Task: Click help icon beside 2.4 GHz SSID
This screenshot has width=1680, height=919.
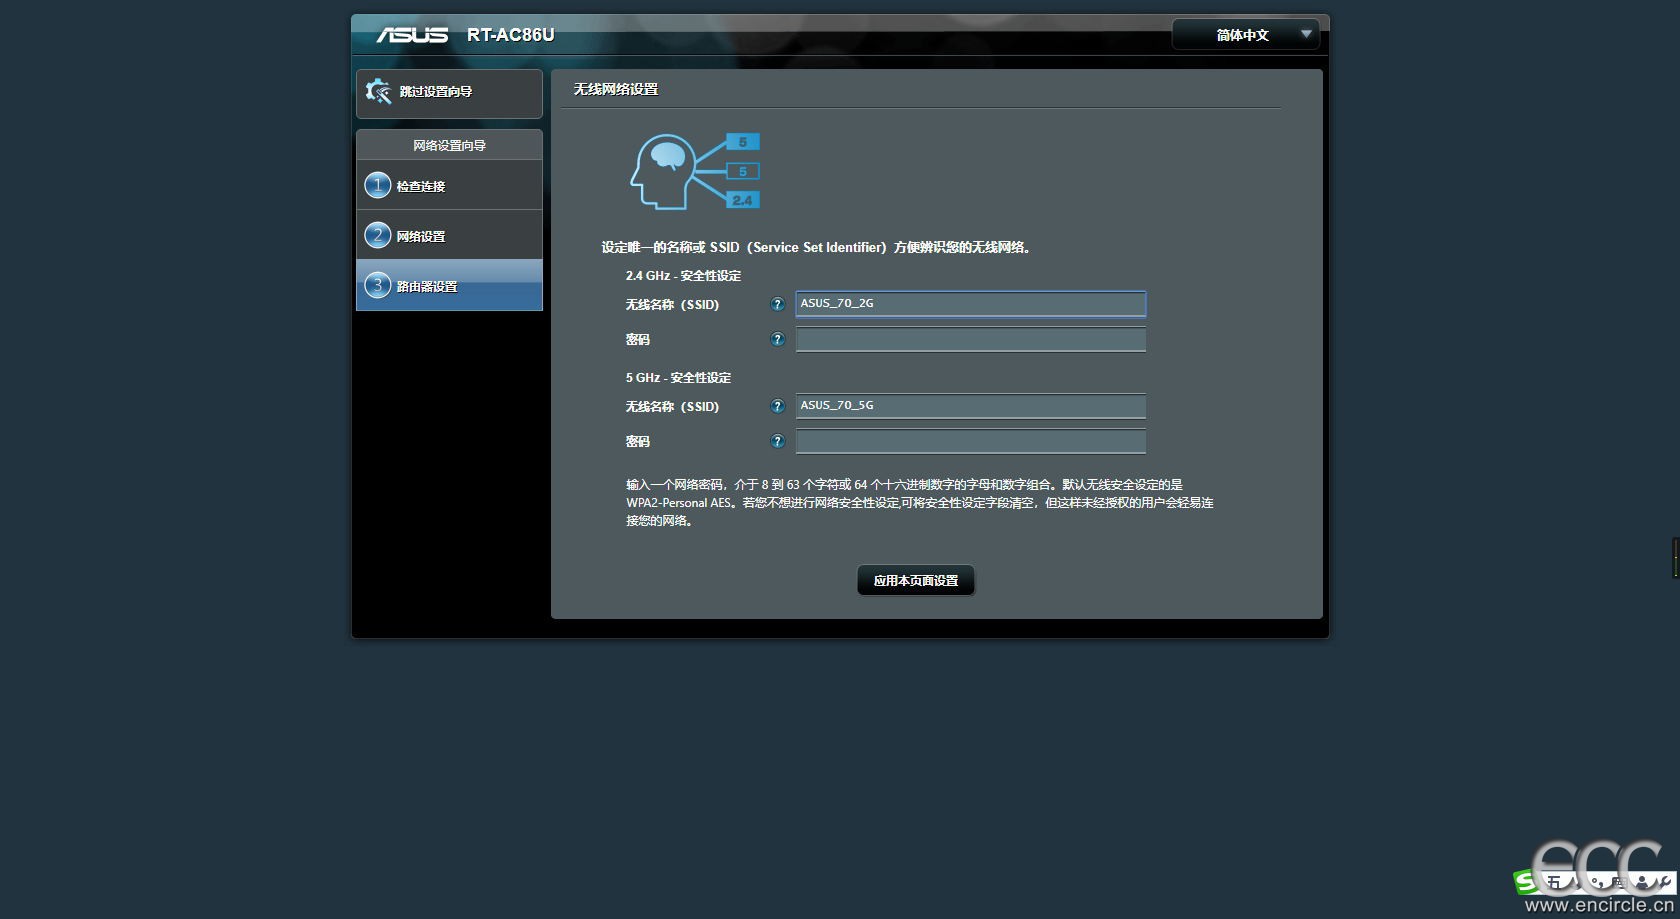Action: click(777, 304)
